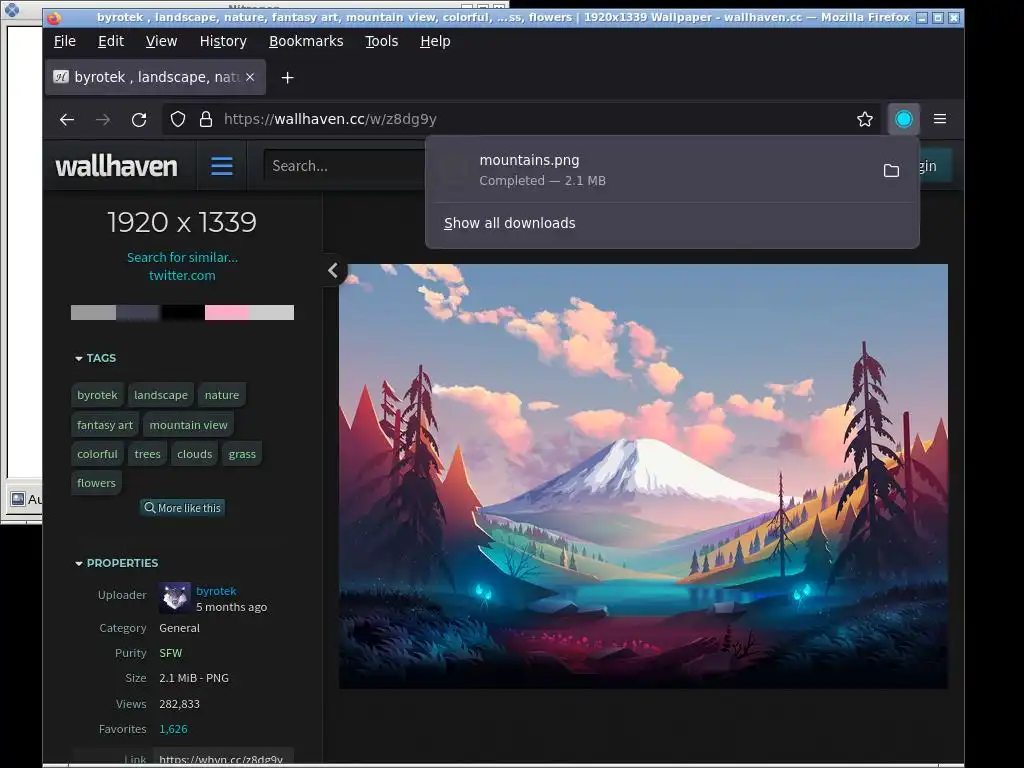This screenshot has width=1024, height=768.
Task: Click the mountain wallpaper image
Action: (643, 475)
